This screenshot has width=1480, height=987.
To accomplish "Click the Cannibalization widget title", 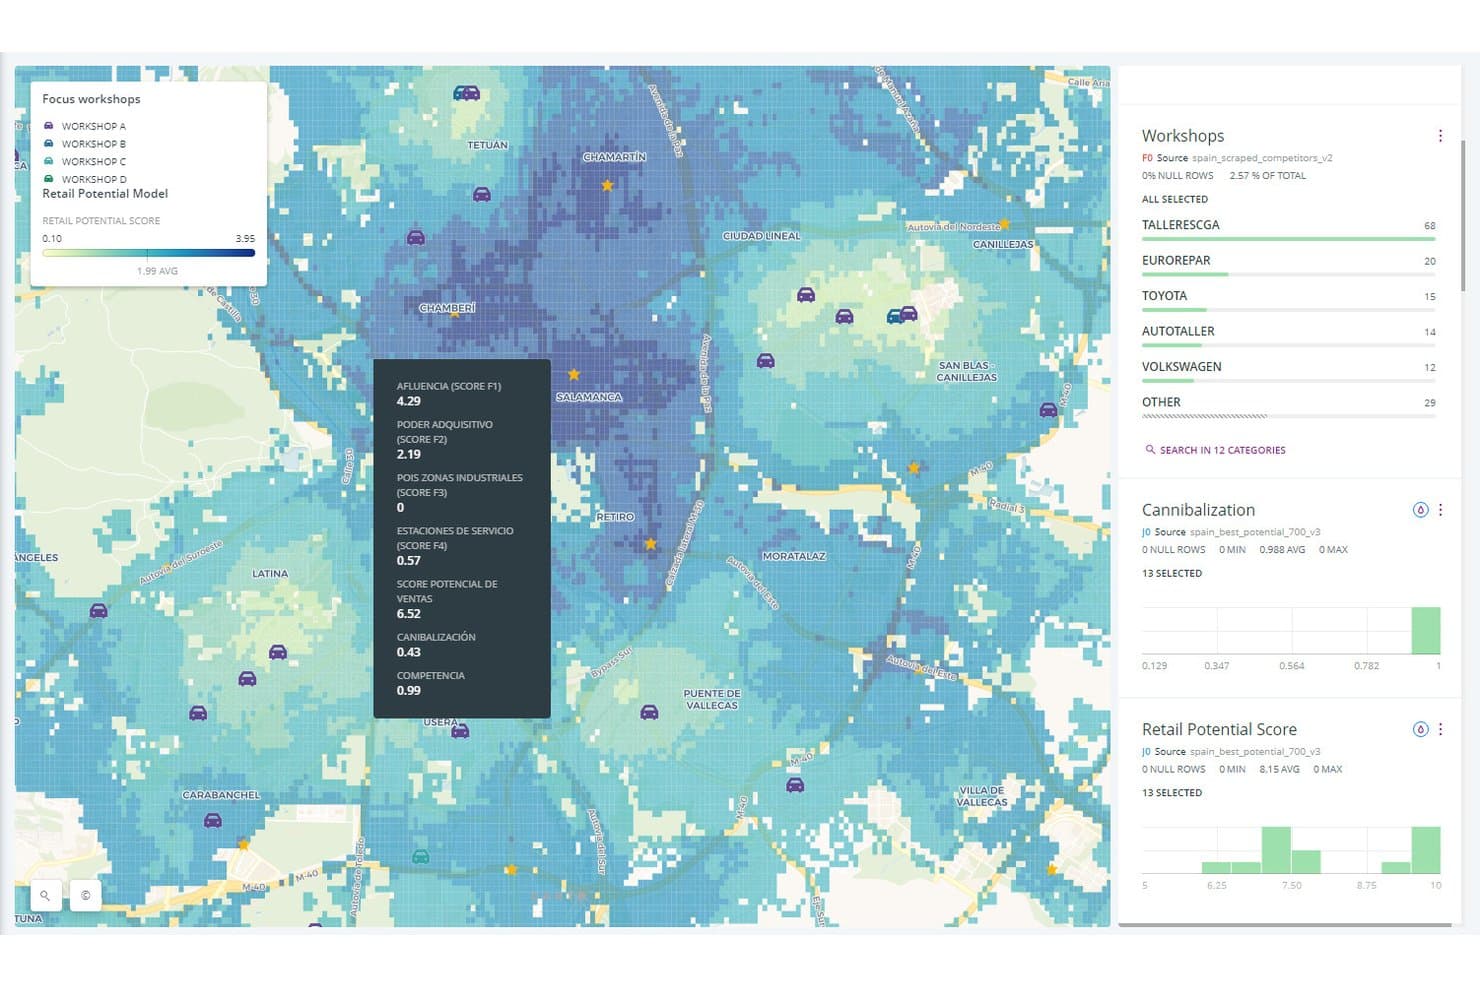I will click(x=1198, y=510).
